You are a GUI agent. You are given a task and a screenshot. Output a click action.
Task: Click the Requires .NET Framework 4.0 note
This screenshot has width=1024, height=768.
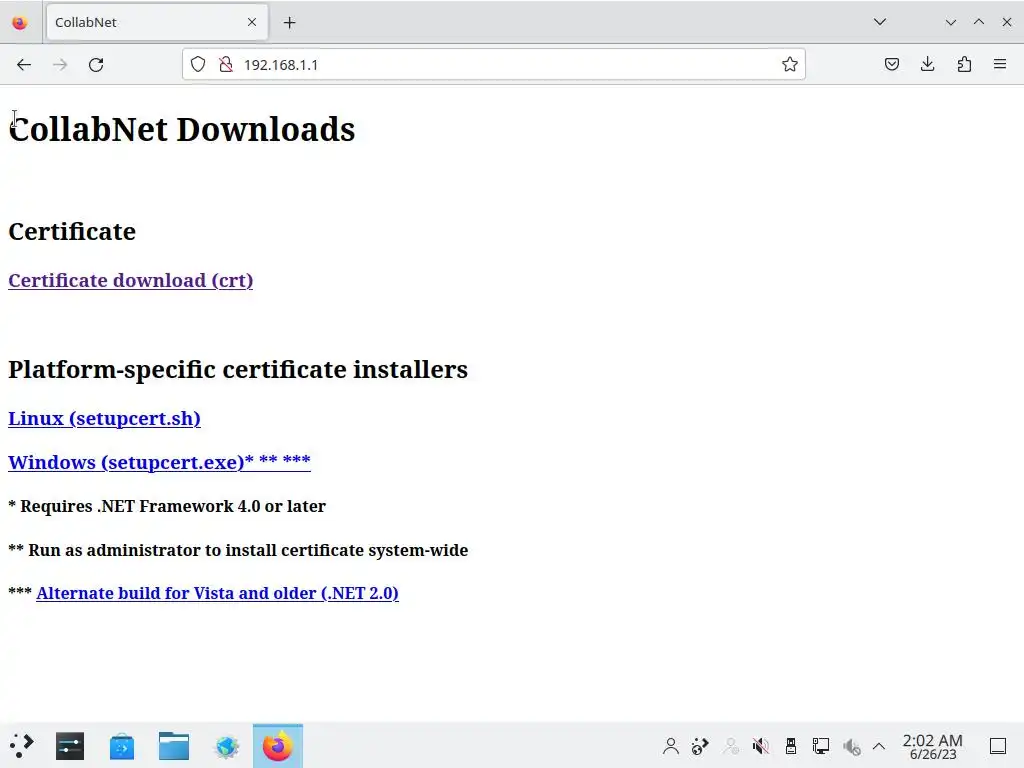tap(167, 506)
